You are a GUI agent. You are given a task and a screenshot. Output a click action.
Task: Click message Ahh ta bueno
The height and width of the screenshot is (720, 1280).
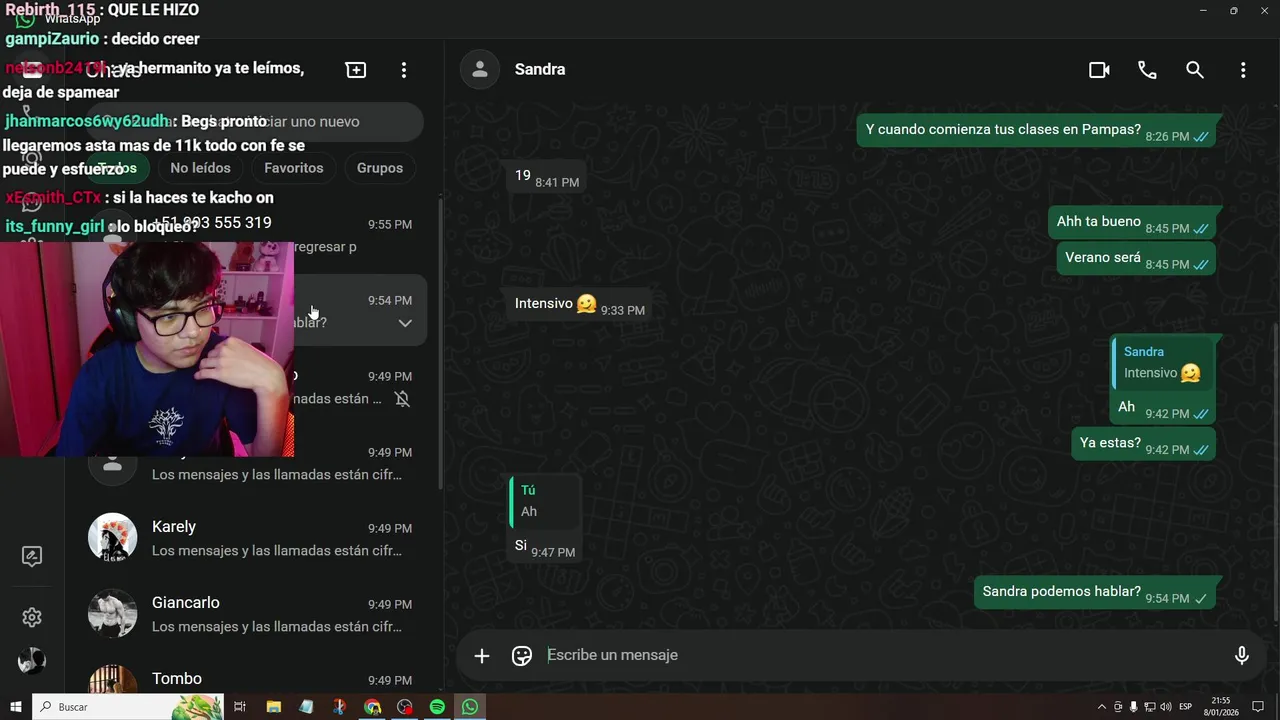(x=1132, y=223)
